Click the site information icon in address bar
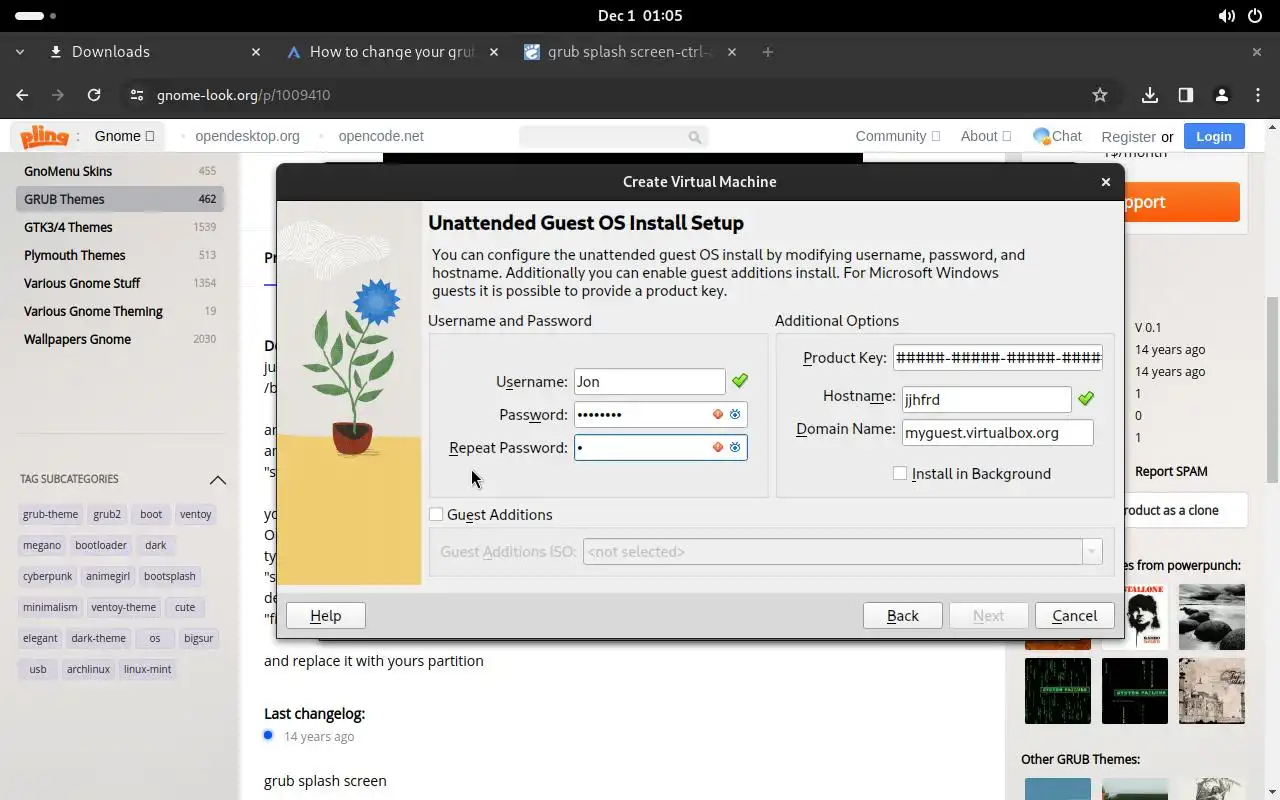The height and width of the screenshot is (800, 1280). pos(137,95)
